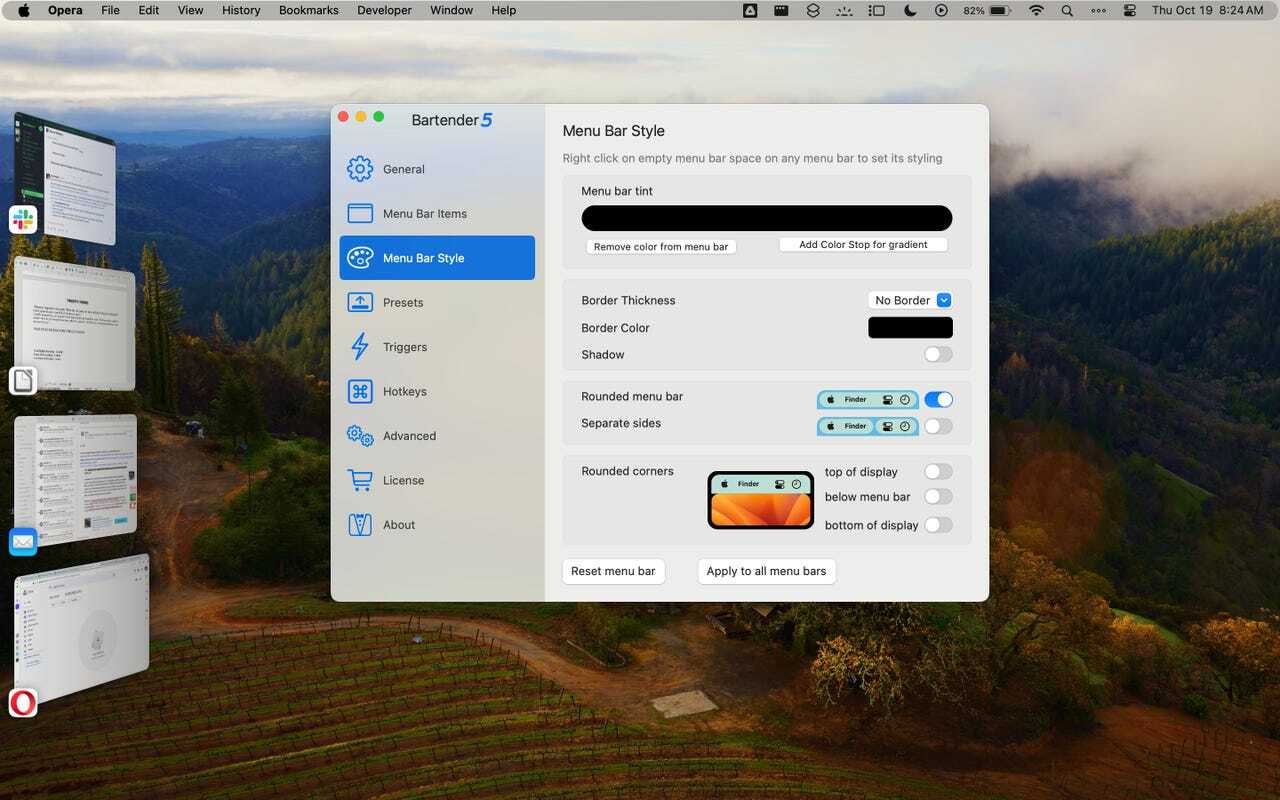Click the Stage Manager icon in menu bar
Image resolution: width=1280 pixels, height=800 pixels.
(877, 10)
